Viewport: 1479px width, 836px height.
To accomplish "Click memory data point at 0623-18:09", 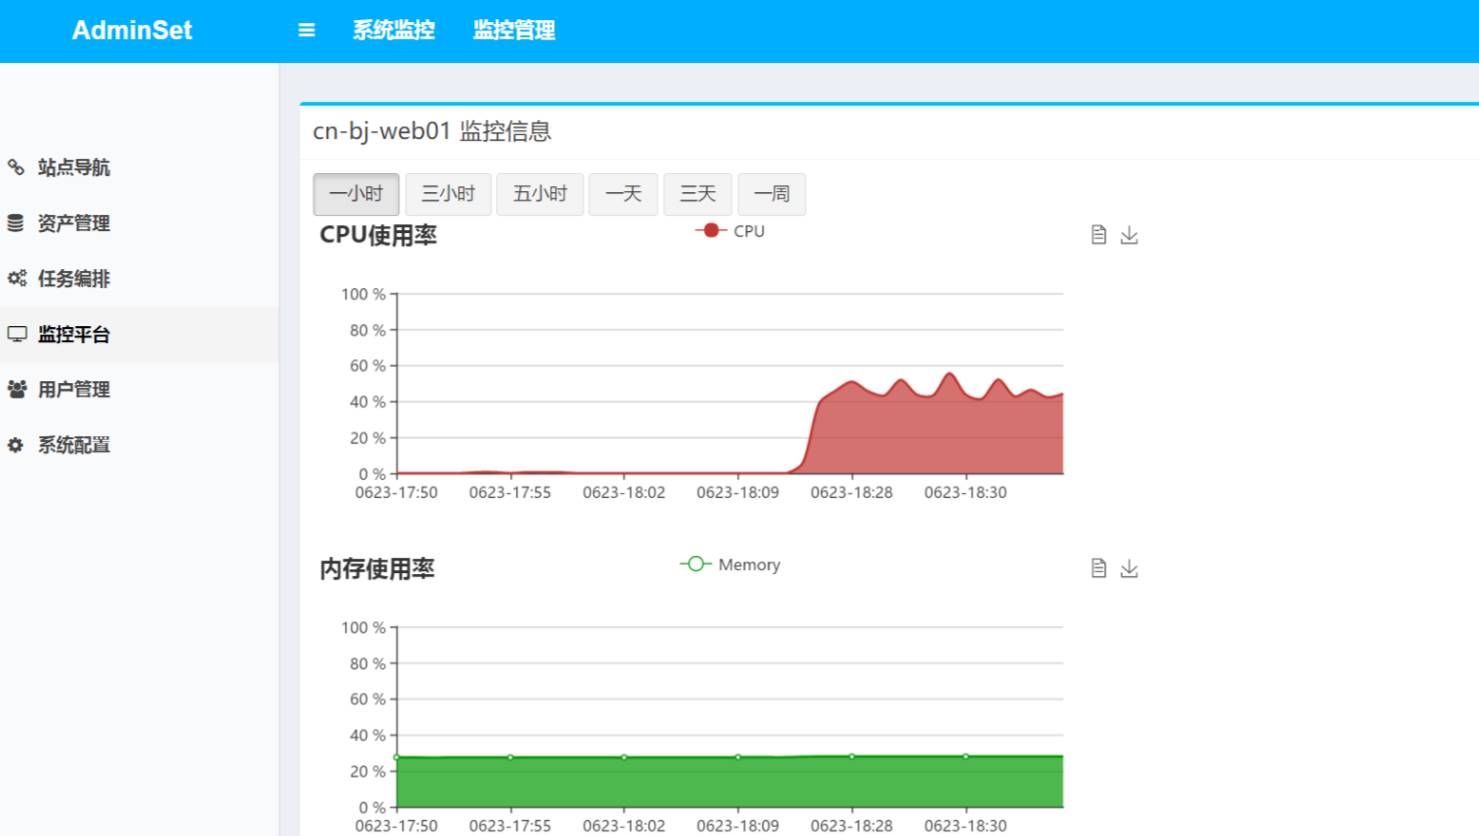I will 738,757.
